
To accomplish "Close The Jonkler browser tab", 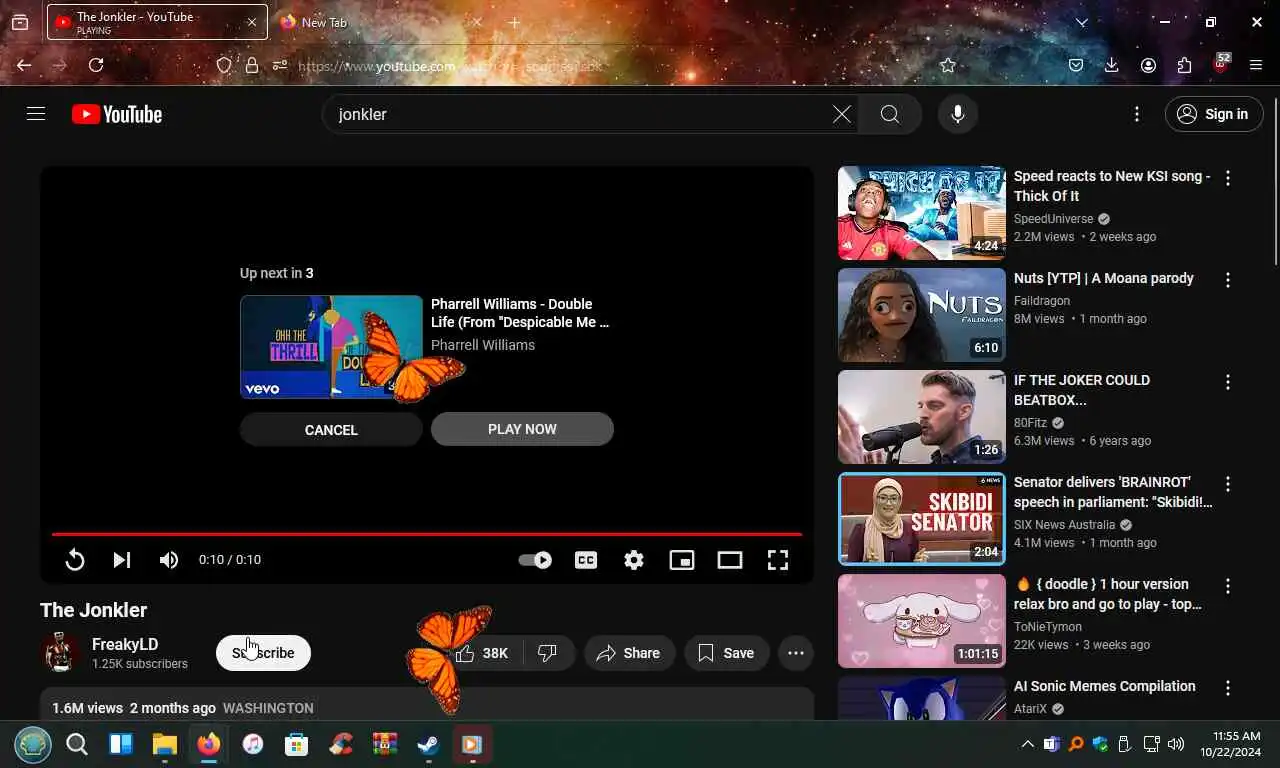I will tap(251, 22).
